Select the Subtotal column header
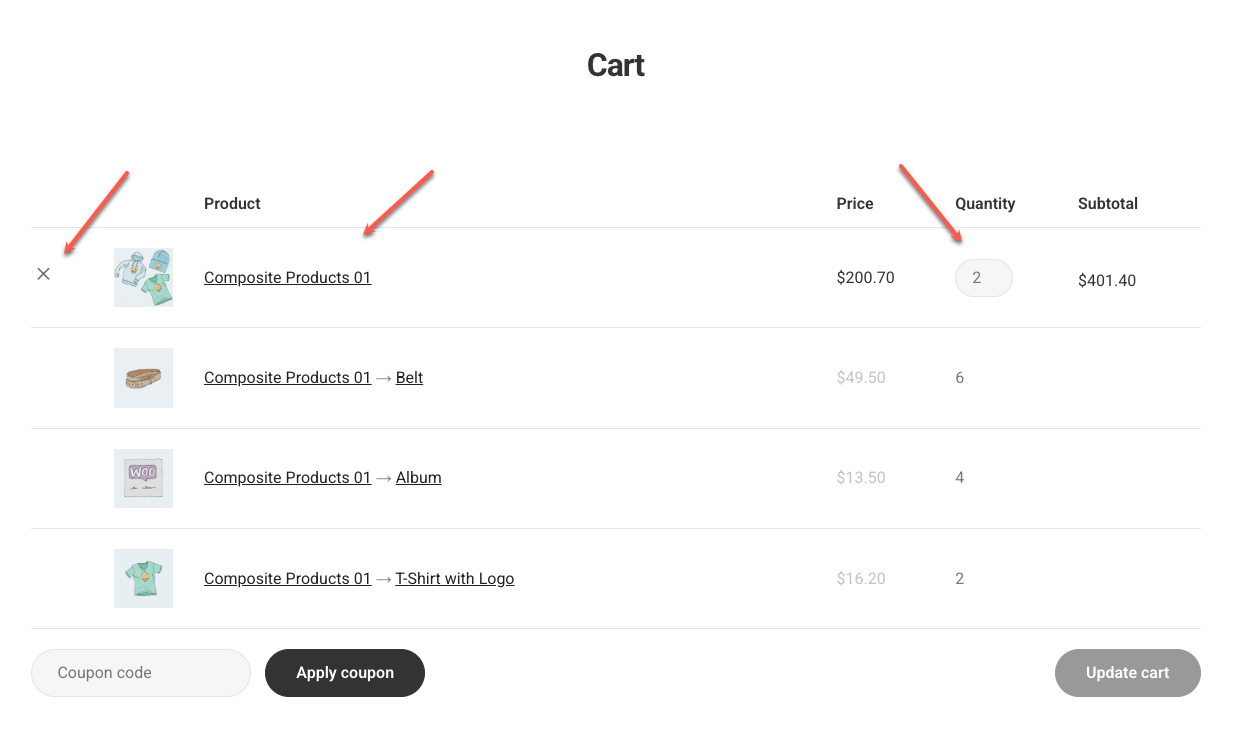1237x742 pixels. (1107, 204)
